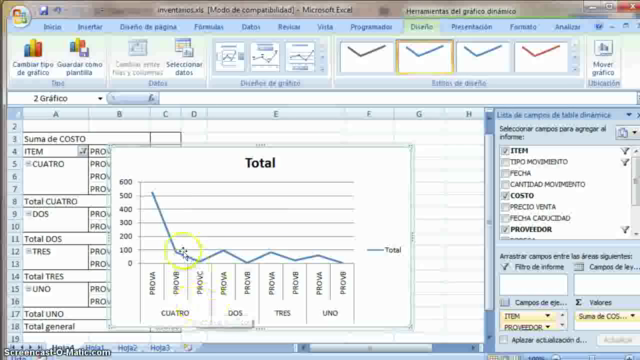Collapse the DOS group in pivot table
Screen dimensions: 640x360
tap(28, 213)
